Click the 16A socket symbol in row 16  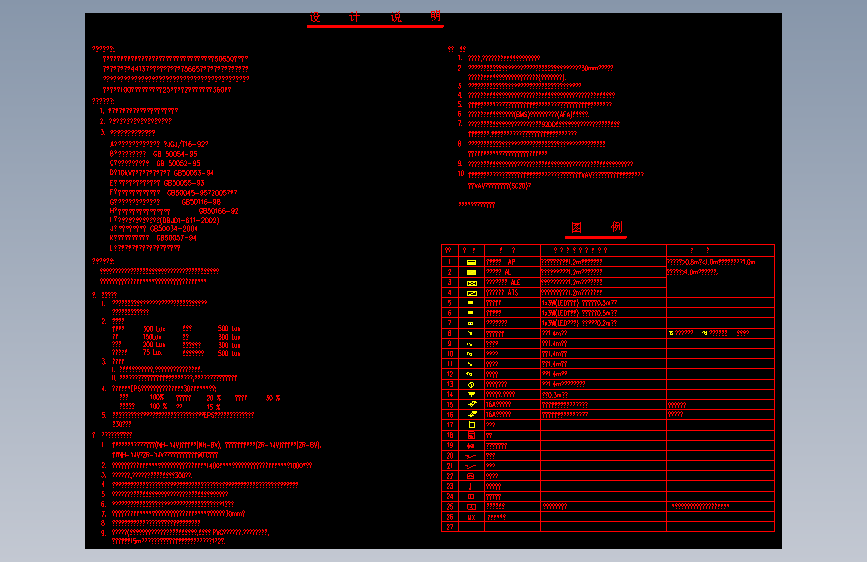(472, 414)
